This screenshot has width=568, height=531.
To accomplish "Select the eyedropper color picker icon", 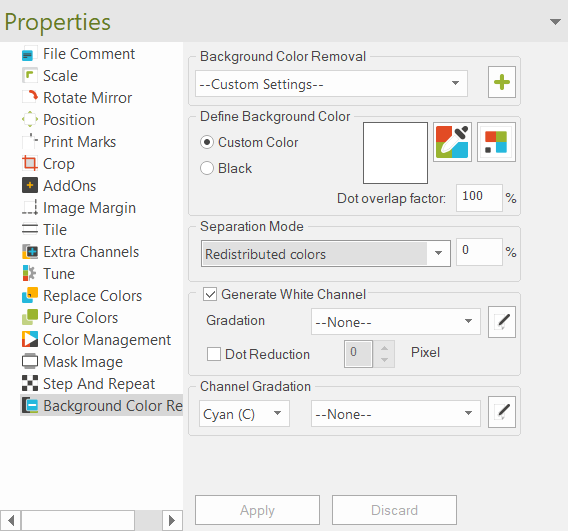I will click(x=452, y=142).
